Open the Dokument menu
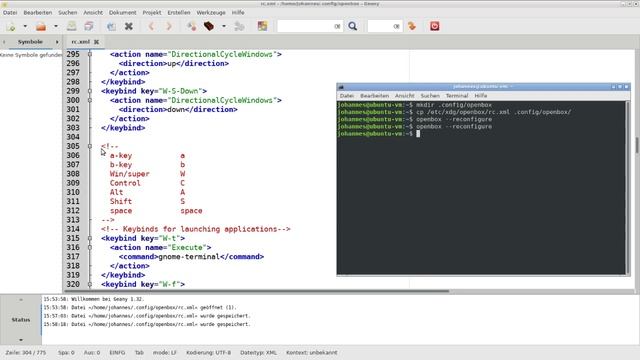The height and width of the screenshot is (360, 640). (x=122, y=13)
